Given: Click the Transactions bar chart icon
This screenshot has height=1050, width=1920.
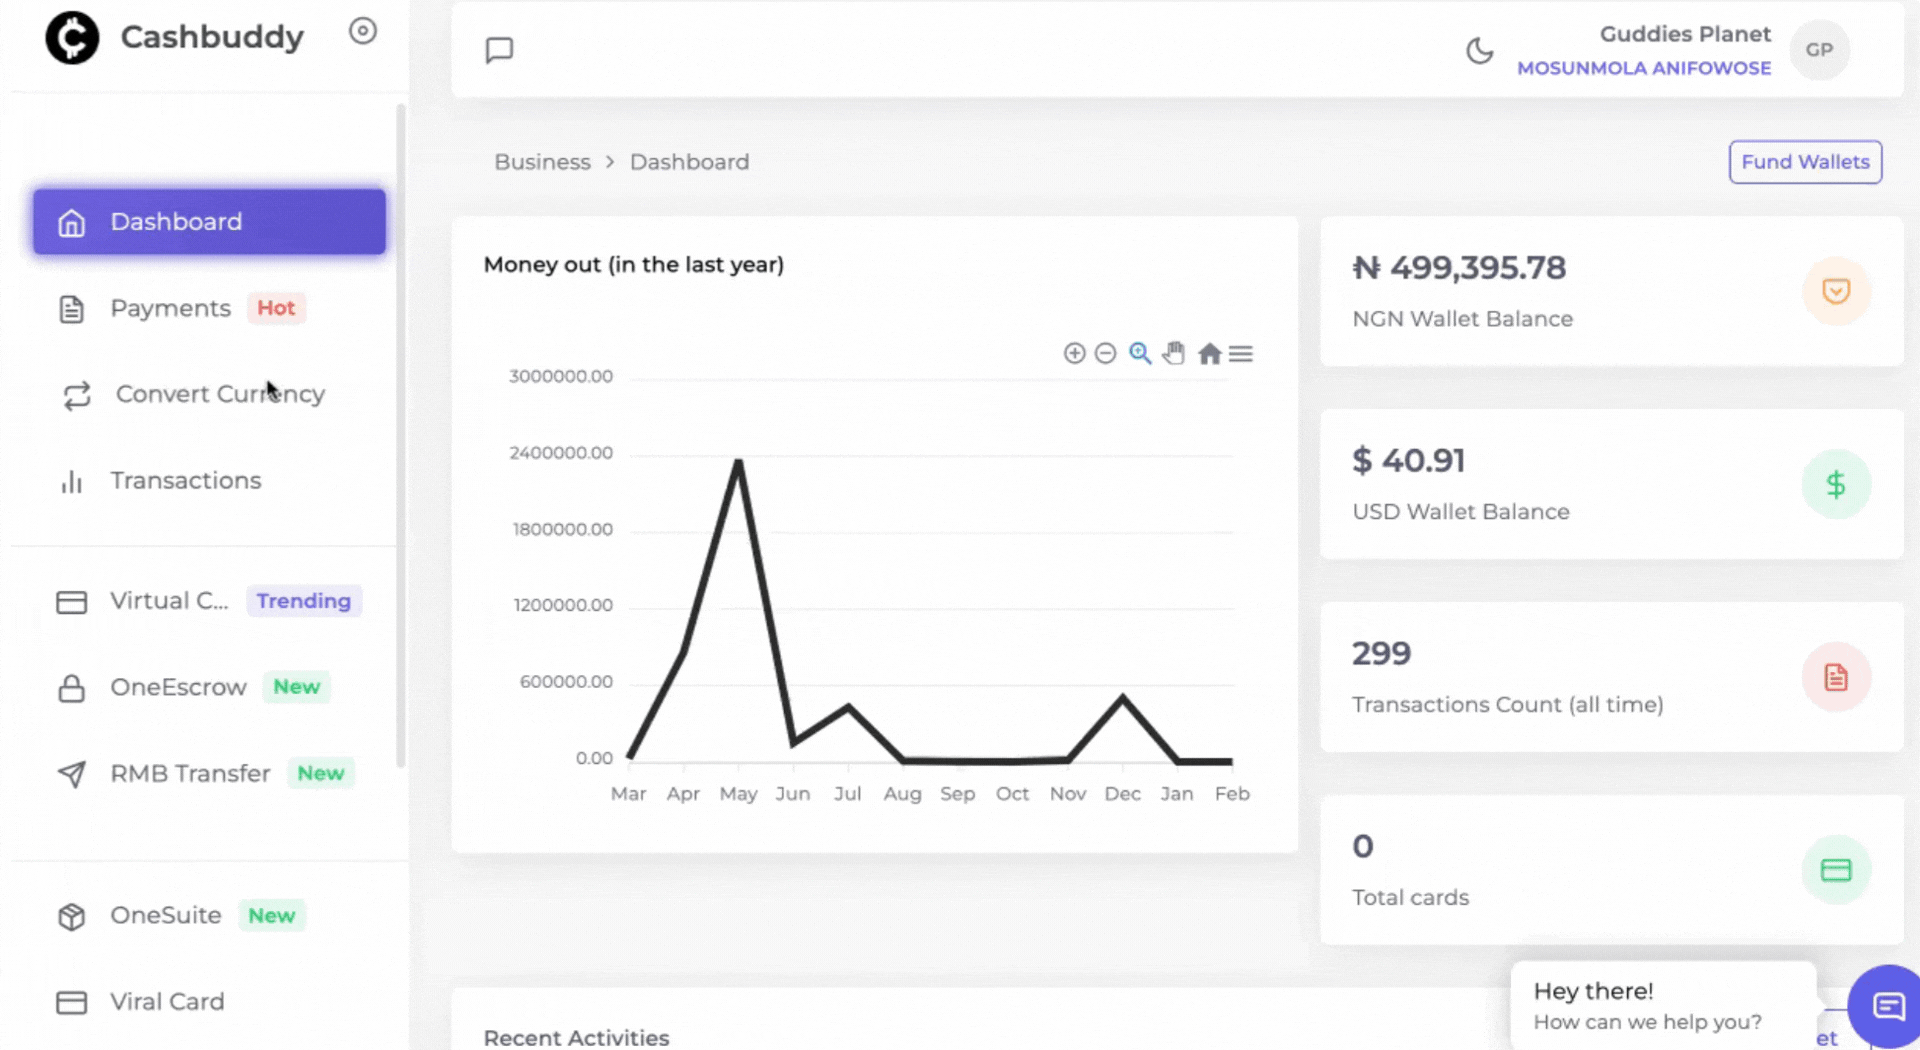Looking at the screenshot, I should point(71,482).
